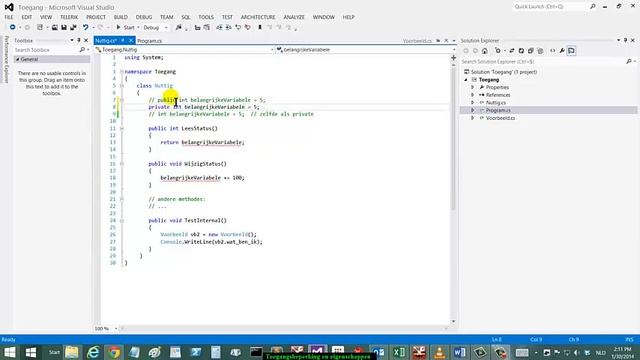This screenshot has height=360, width=640.
Task: Open File Explorer from the taskbar
Action: pyautogui.click(x=72, y=352)
